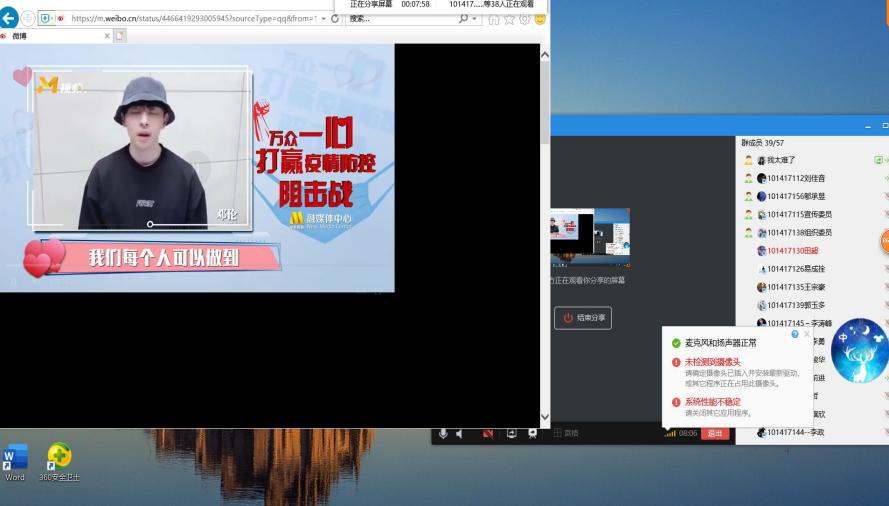
Task: Open the browser home page icon
Action: [493, 19]
